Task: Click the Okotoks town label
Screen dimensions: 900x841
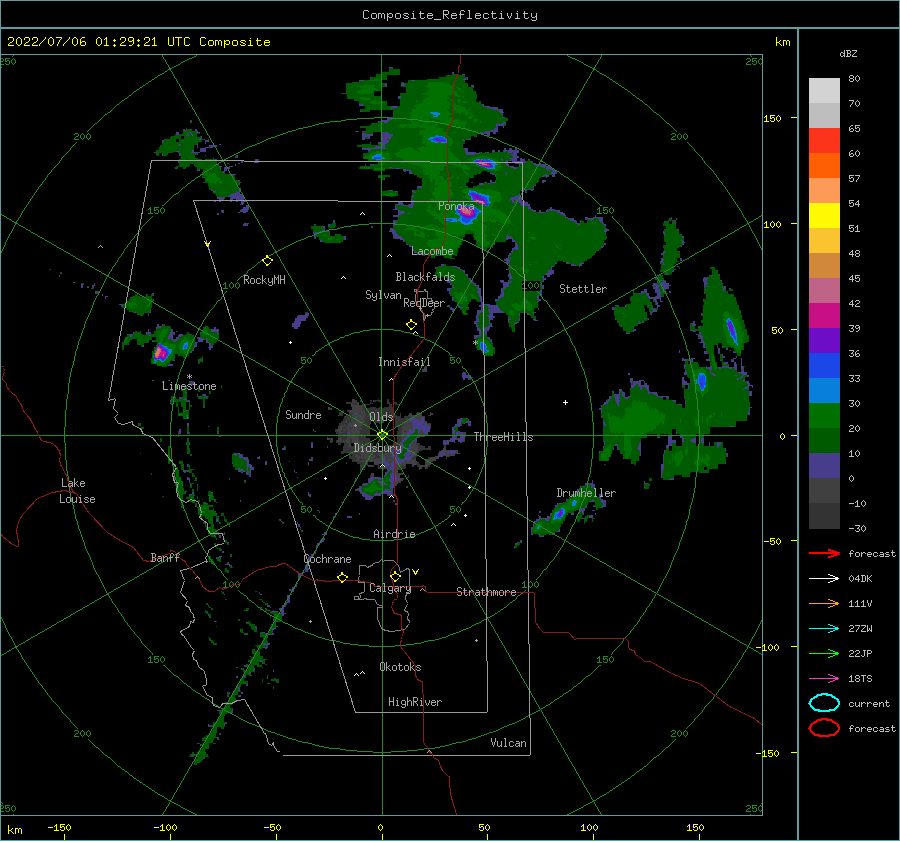Action: pos(400,667)
